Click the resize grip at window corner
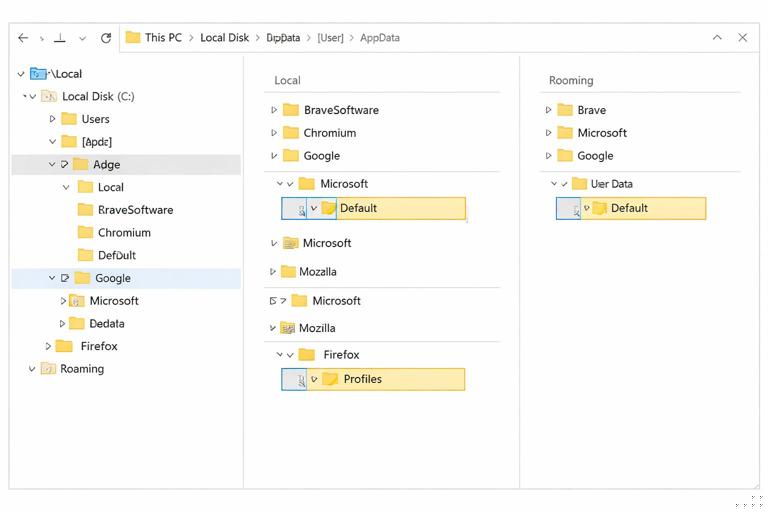 (x=749, y=501)
